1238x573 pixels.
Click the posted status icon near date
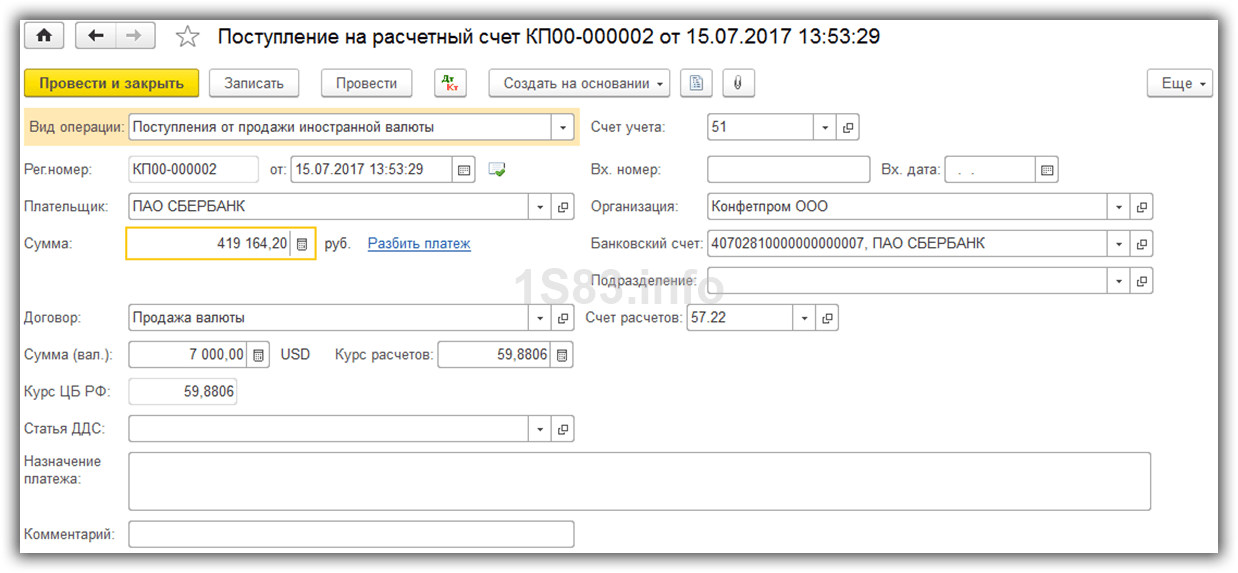pyautogui.click(x=497, y=170)
